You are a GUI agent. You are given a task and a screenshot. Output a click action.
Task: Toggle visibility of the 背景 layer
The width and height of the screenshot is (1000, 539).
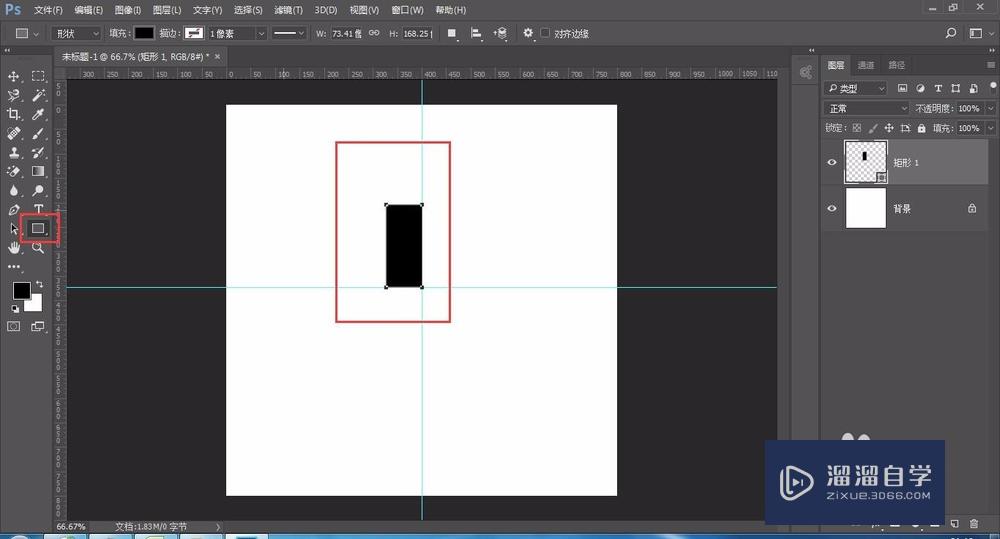point(832,208)
